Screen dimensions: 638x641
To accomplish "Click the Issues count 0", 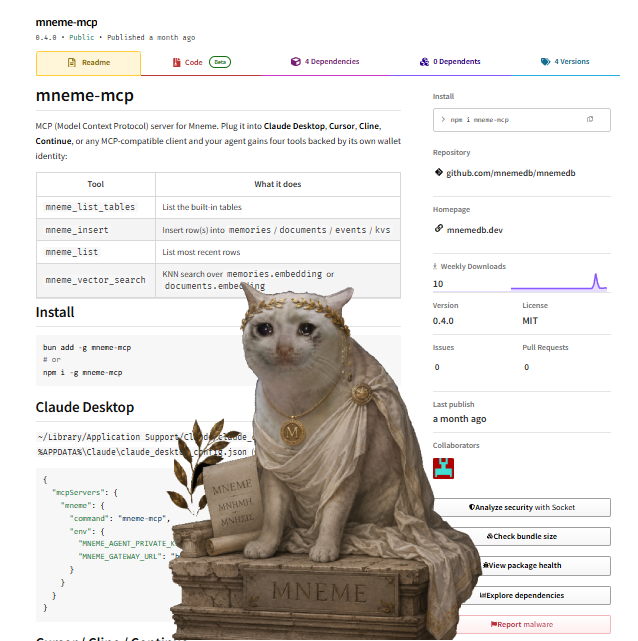I will 437,367.
